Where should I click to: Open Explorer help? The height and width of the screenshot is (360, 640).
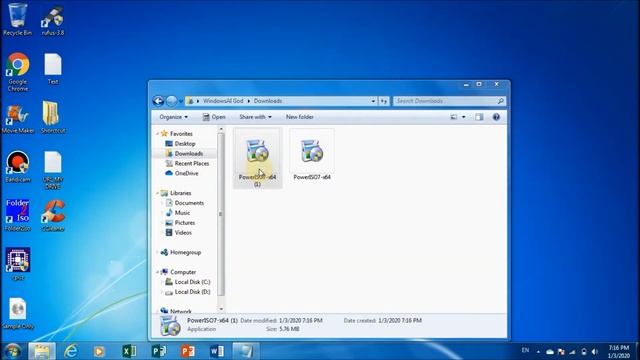coord(496,117)
